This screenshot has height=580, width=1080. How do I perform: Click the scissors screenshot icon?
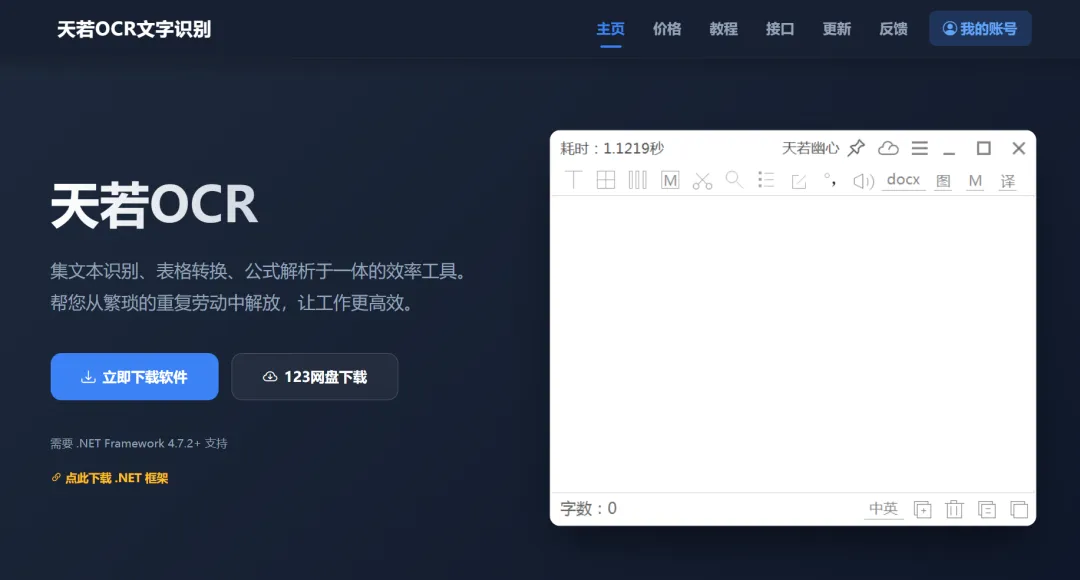(702, 181)
